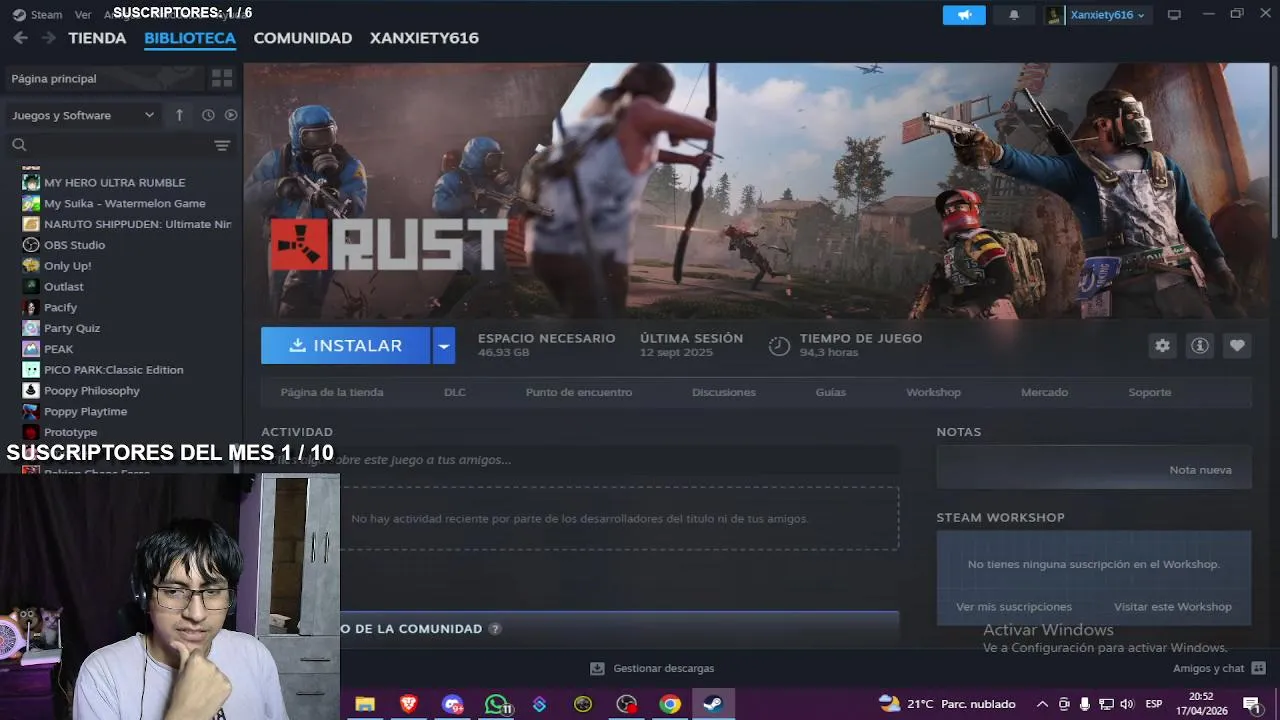Open Rust game settings gear
This screenshot has height=720, width=1280.
click(x=1162, y=345)
